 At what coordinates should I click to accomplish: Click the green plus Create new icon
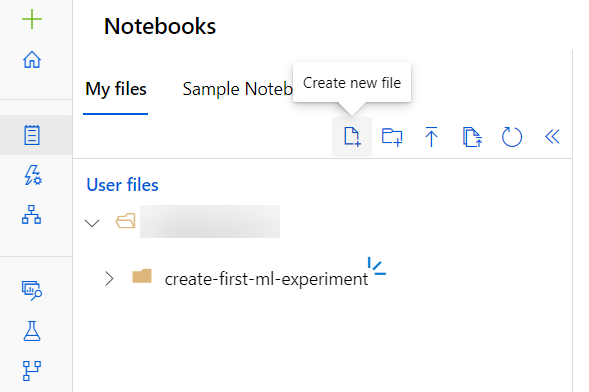[x=32, y=19]
